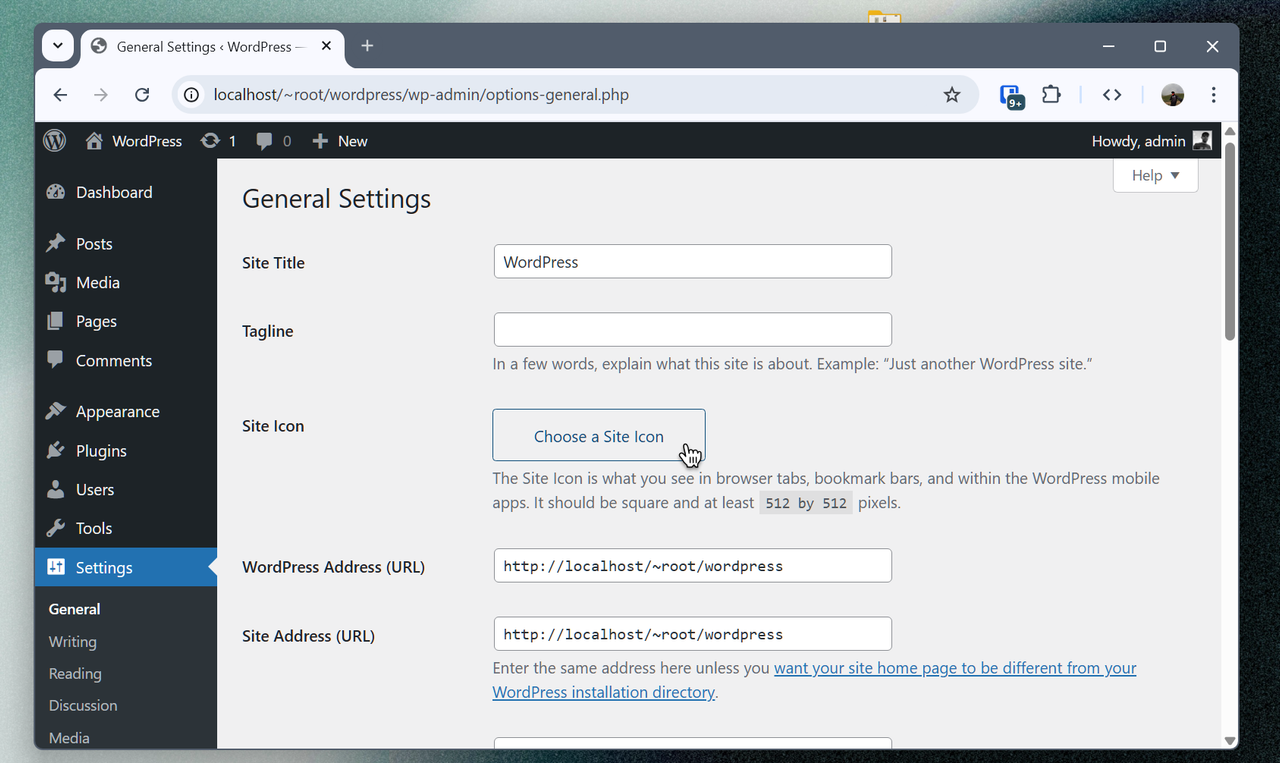The height and width of the screenshot is (763, 1280).
Task: View site information icon in address bar
Action: tap(191, 95)
